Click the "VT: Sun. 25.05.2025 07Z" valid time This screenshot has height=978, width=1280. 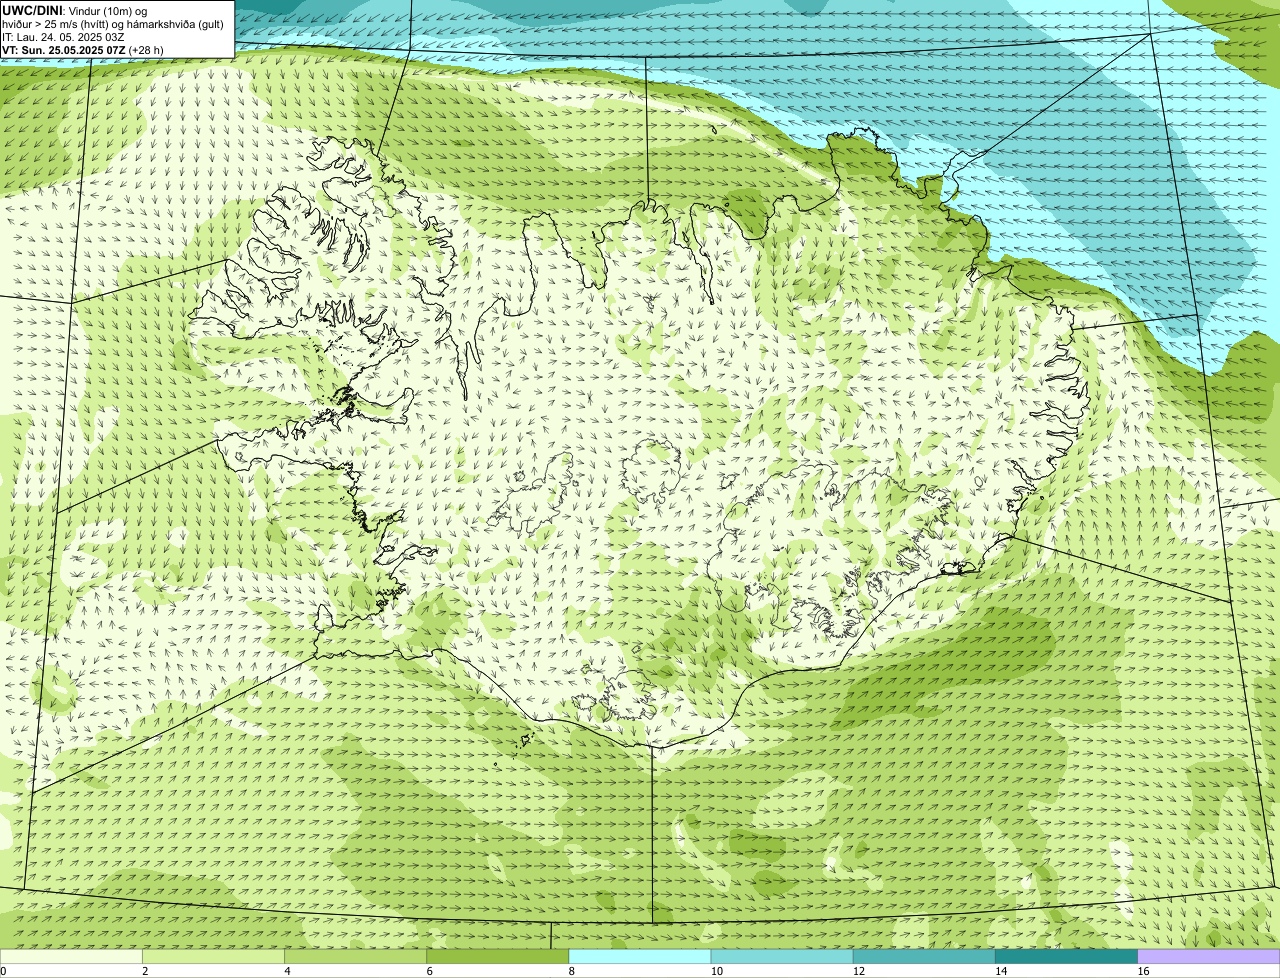click(x=64, y=50)
